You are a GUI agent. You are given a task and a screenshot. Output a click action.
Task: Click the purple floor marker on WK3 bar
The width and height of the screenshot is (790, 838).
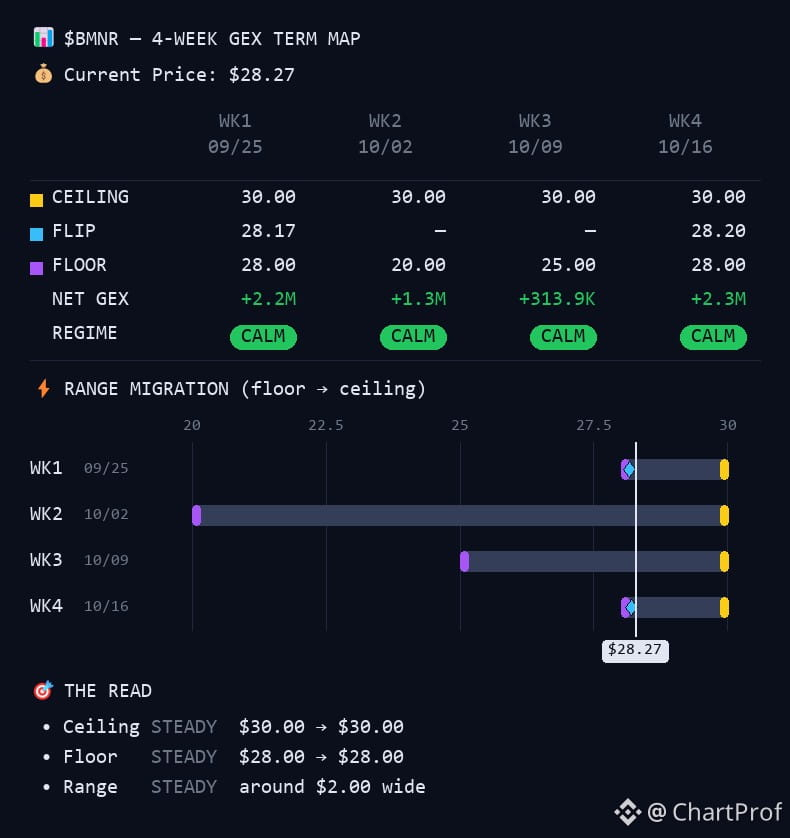coord(464,561)
